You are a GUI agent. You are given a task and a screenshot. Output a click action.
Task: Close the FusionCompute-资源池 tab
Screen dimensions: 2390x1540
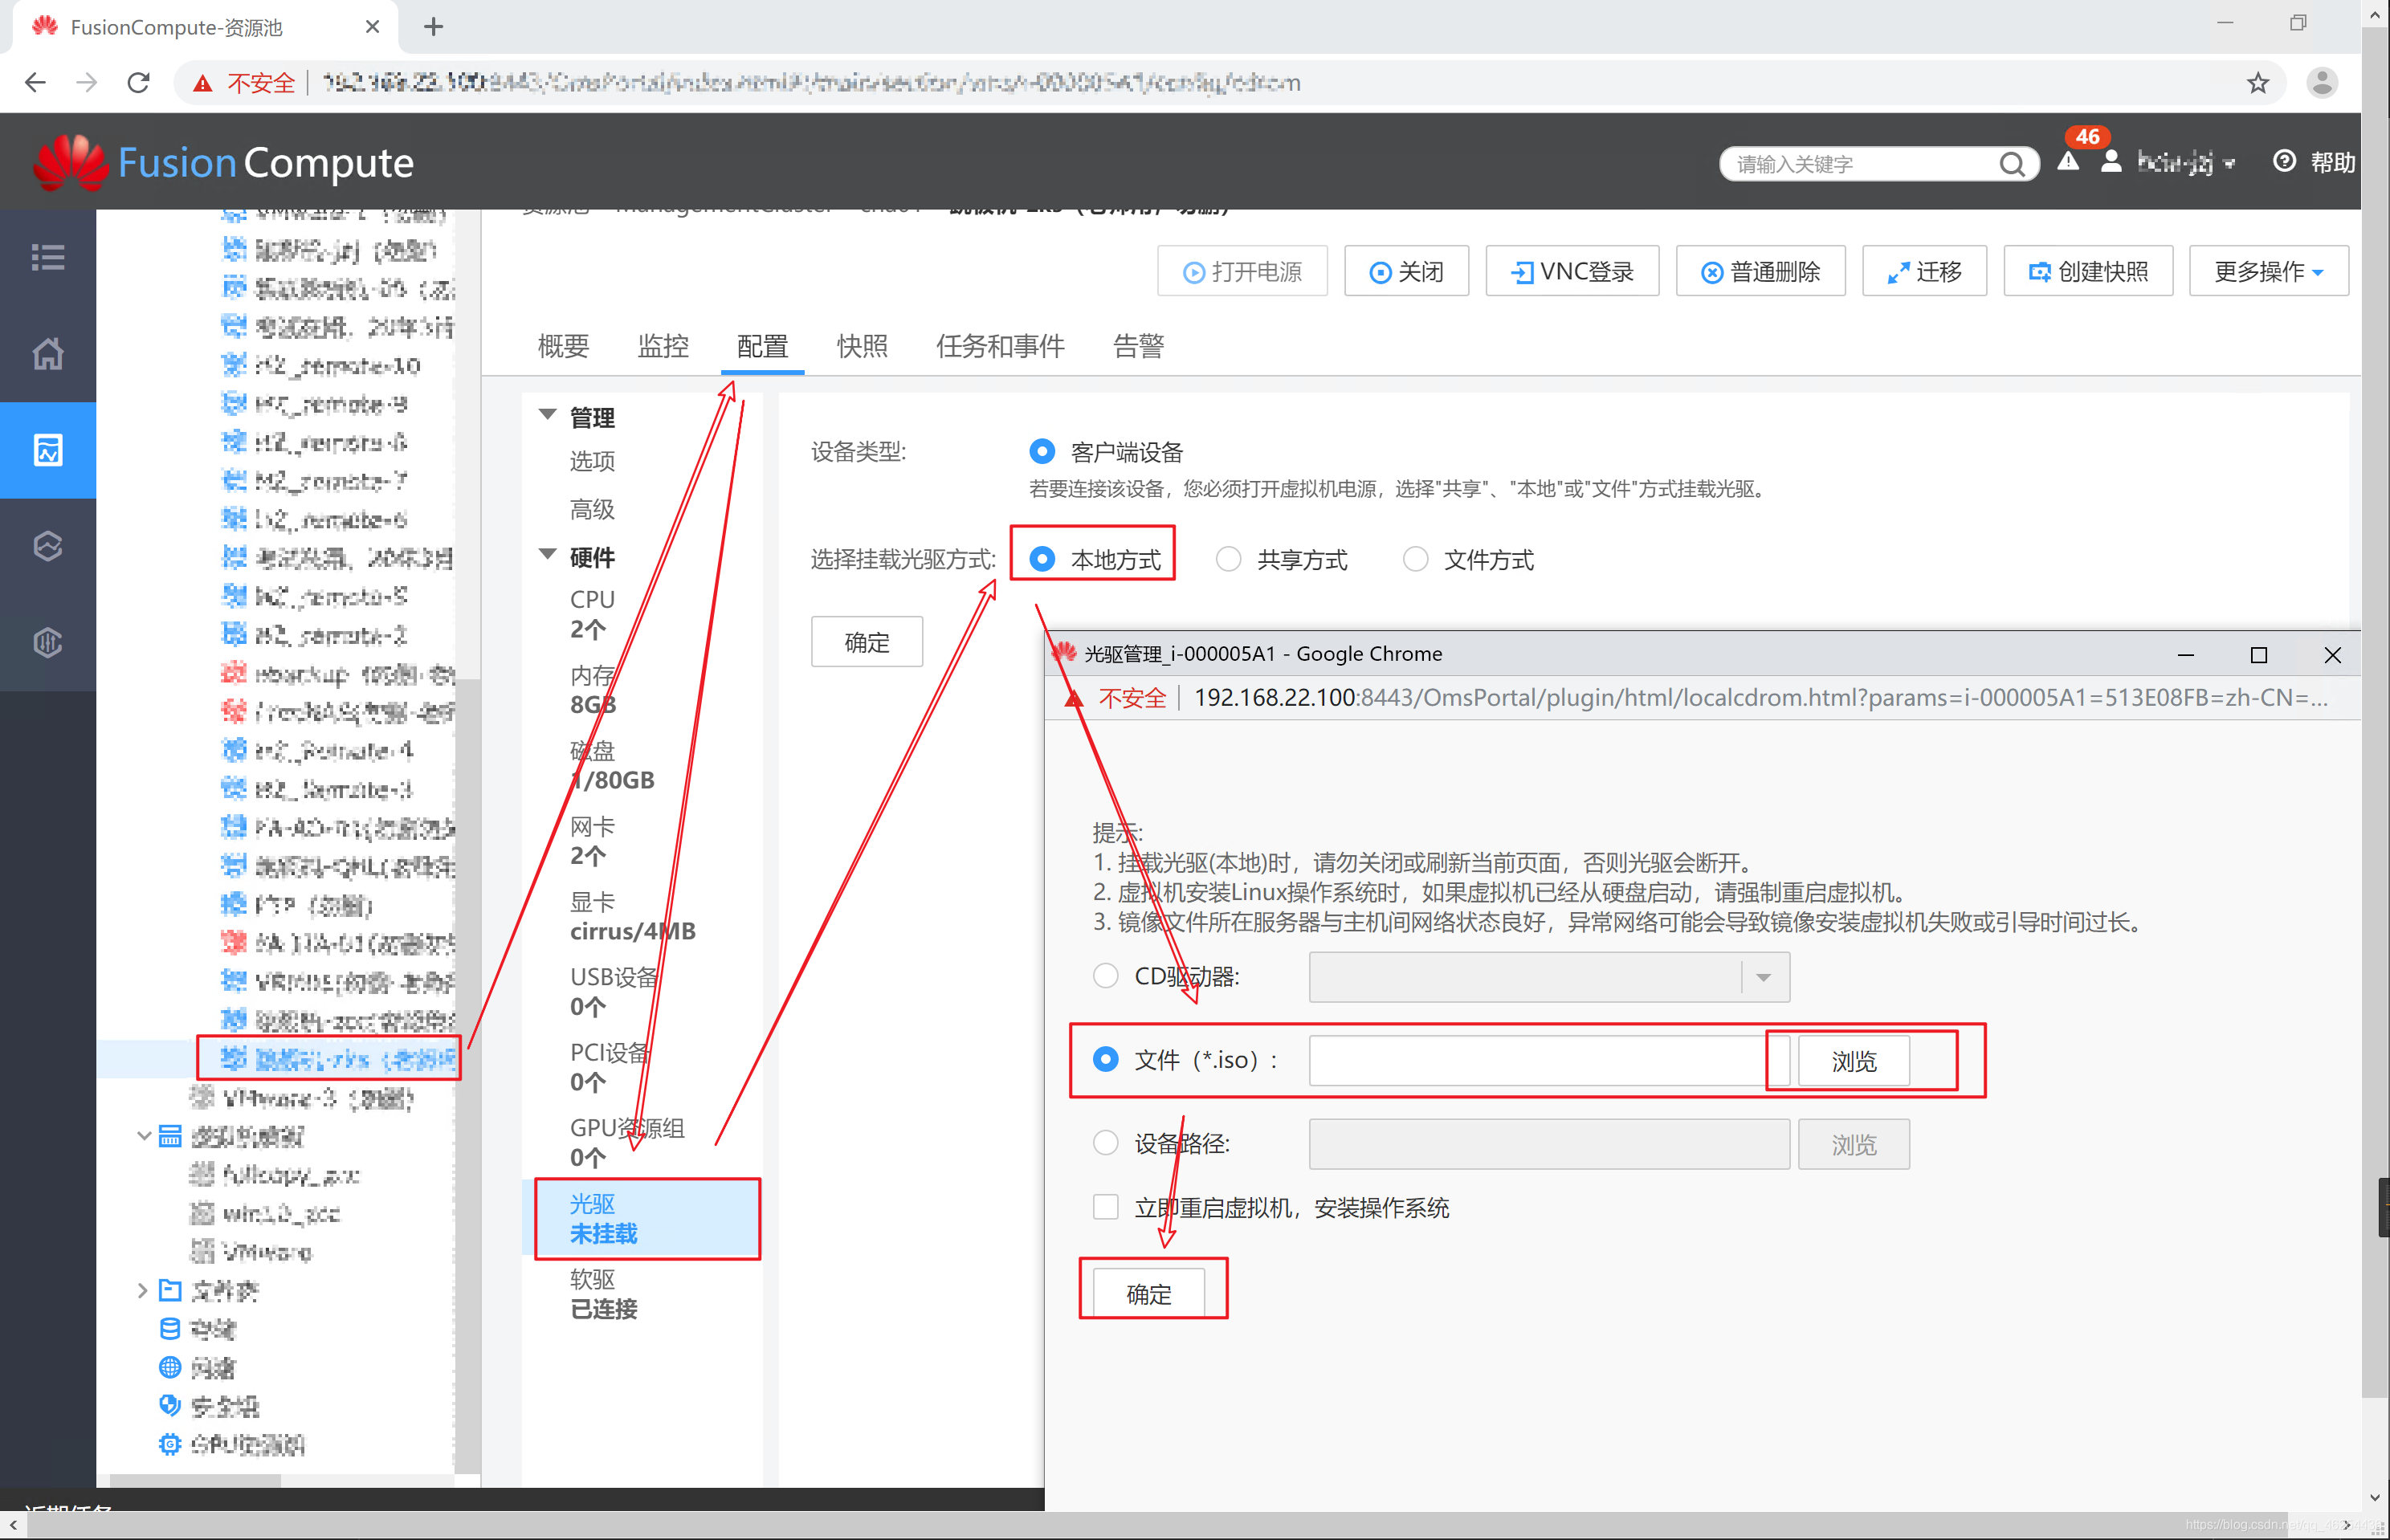[x=372, y=26]
